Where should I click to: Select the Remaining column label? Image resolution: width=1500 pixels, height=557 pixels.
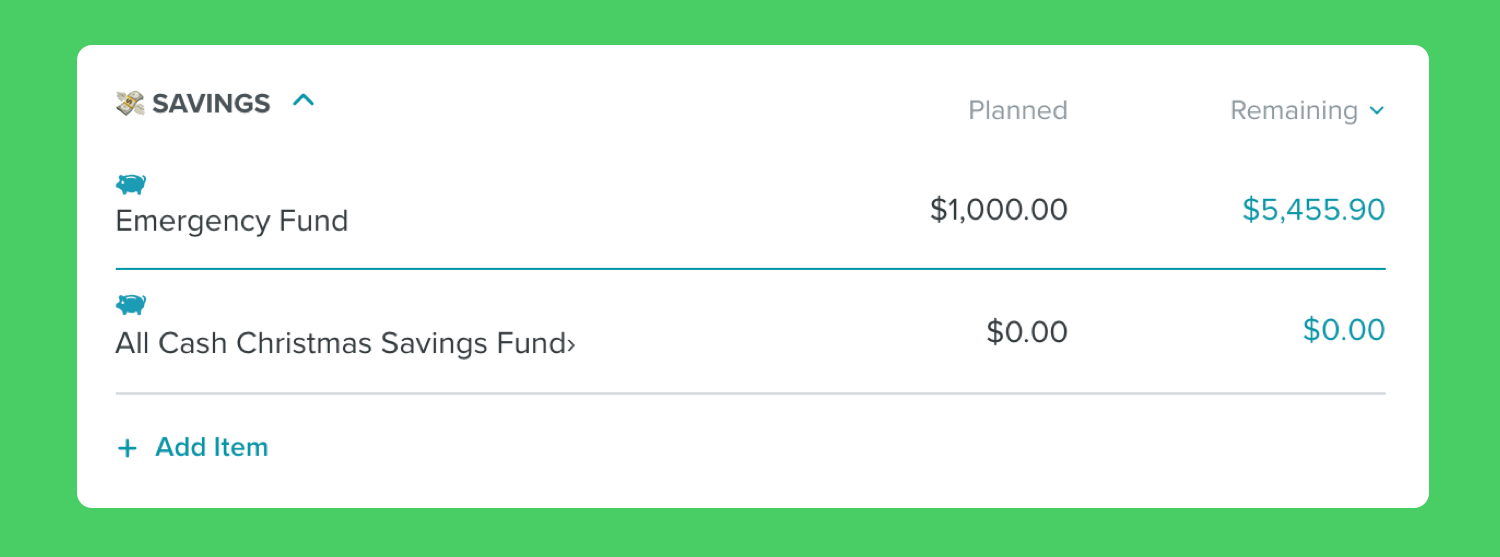[x=1294, y=110]
